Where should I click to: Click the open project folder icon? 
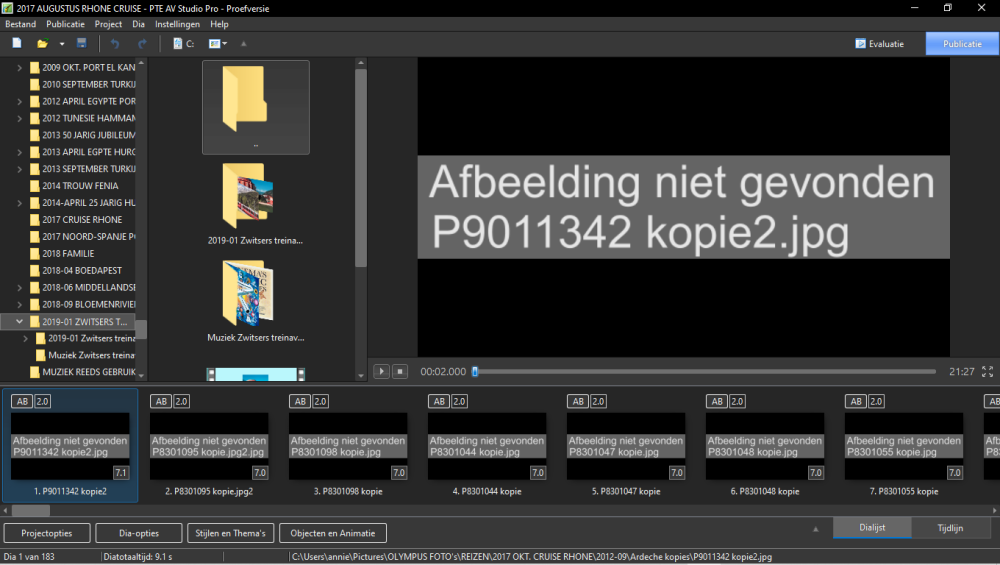[x=42, y=44]
